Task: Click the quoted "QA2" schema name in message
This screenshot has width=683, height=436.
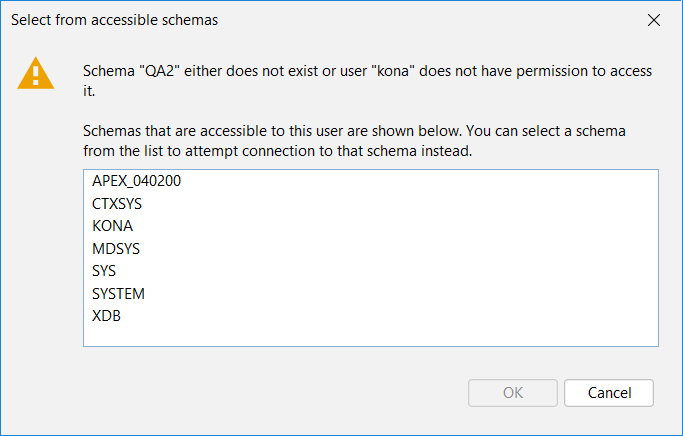Action: pyautogui.click(x=159, y=71)
